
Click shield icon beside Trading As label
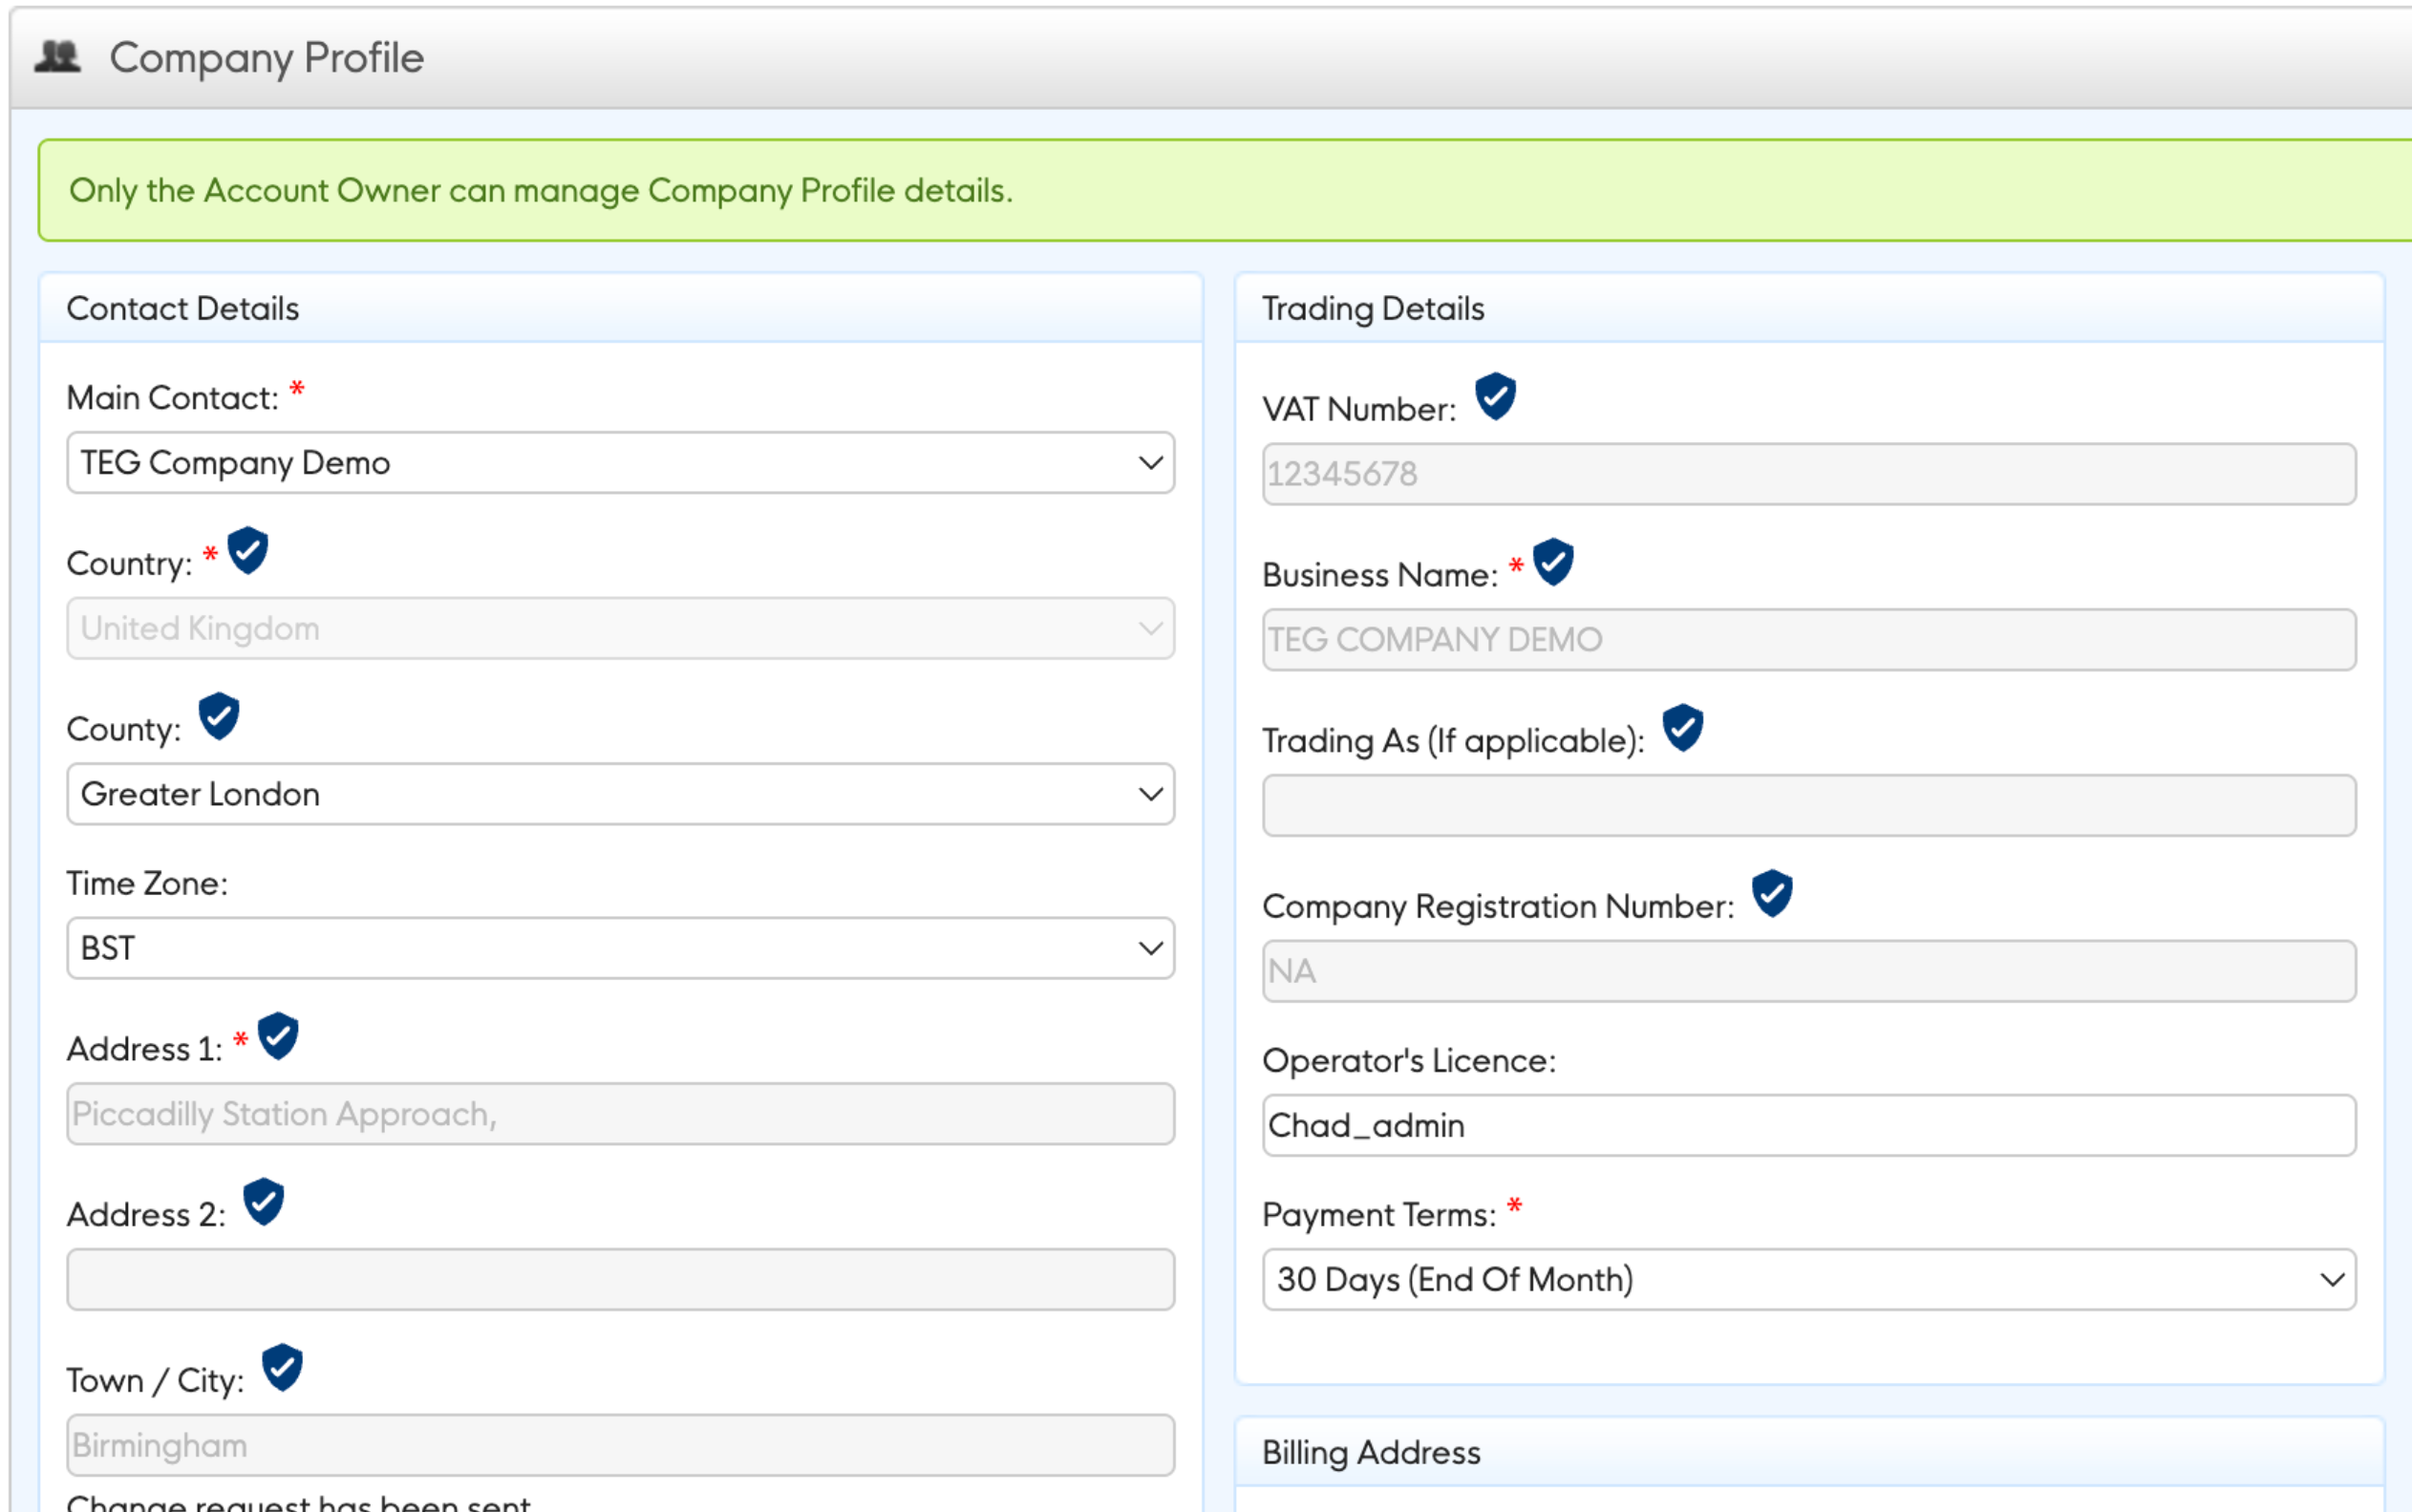pos(1683,728)
